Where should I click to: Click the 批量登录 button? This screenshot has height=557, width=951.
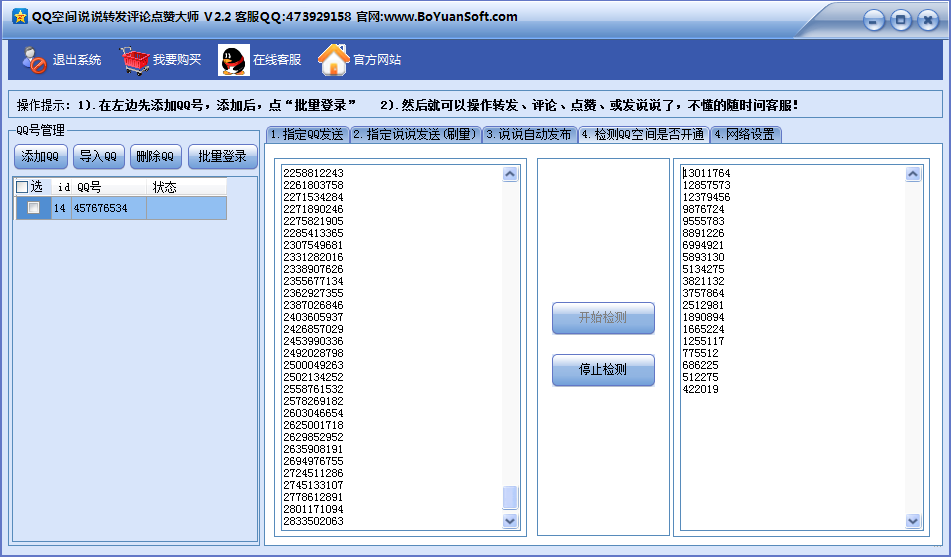[x=223, y=157]
